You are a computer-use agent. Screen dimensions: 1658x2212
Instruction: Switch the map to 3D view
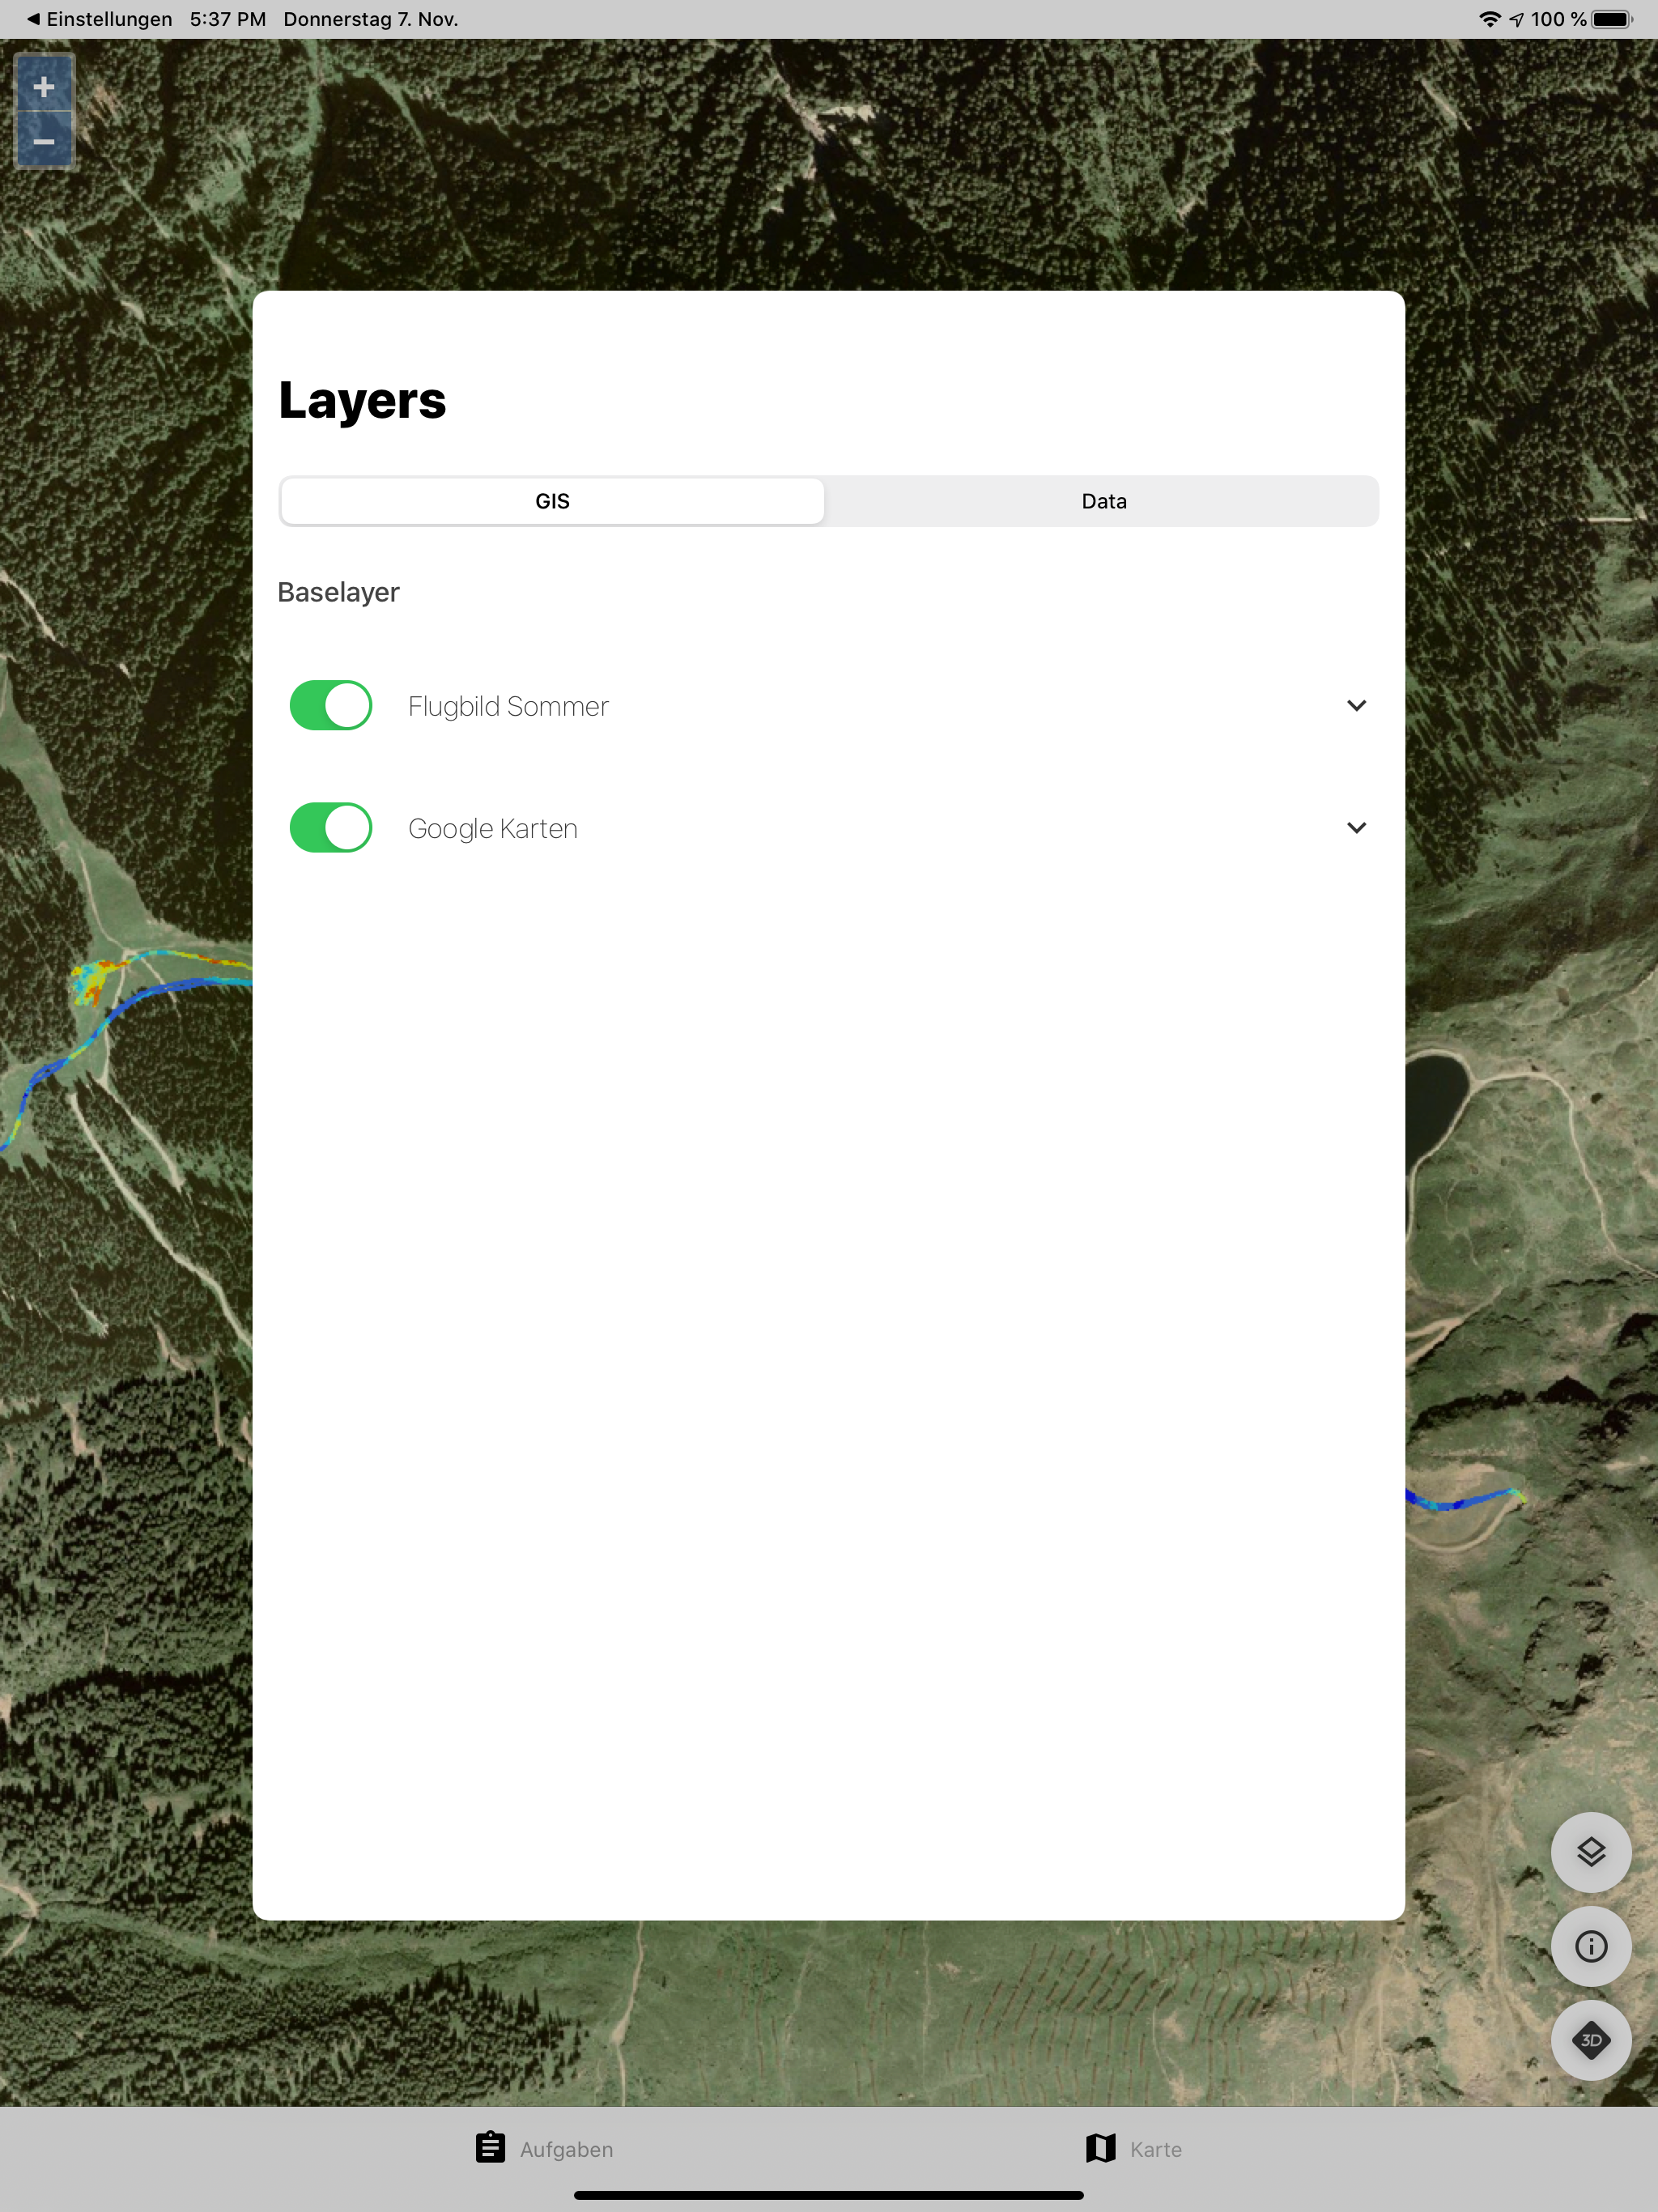(1590, 2039)
